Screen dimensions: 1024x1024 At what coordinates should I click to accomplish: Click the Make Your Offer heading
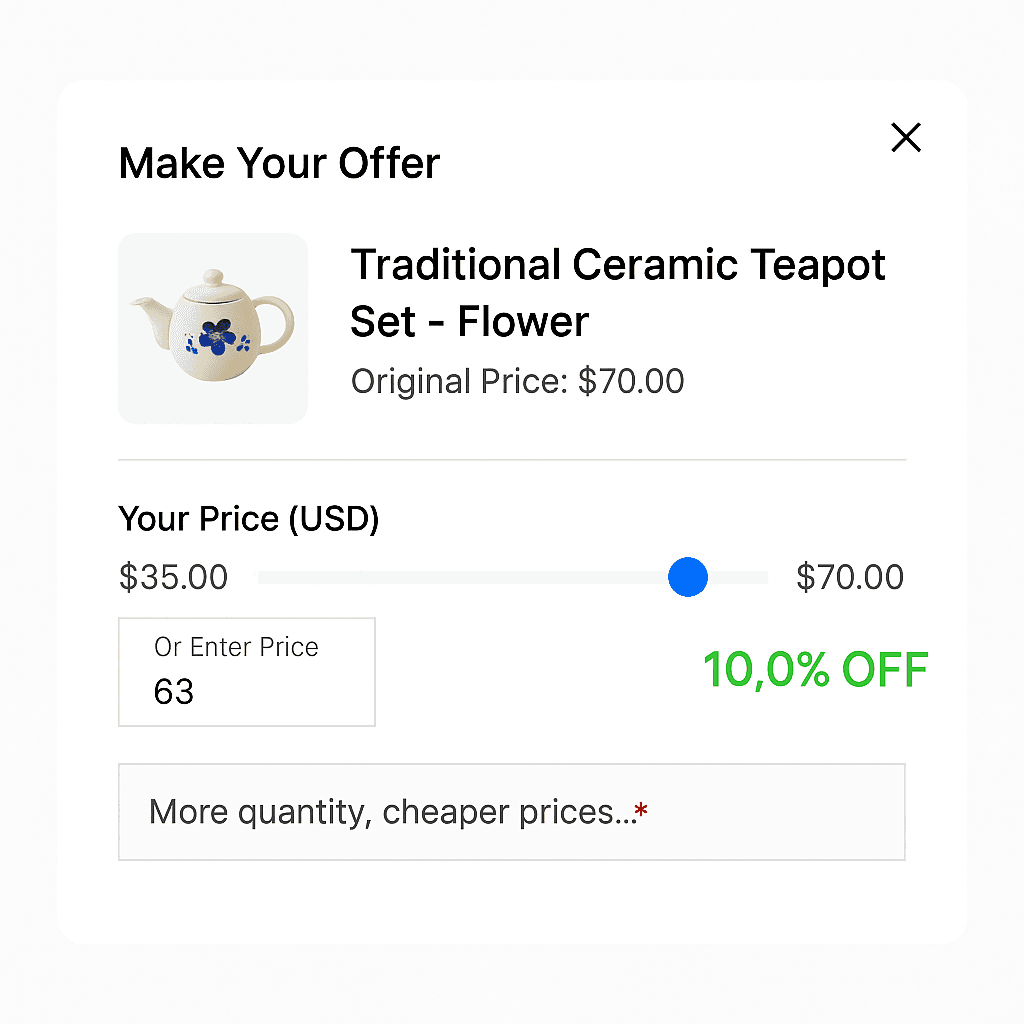coord(278,163)
